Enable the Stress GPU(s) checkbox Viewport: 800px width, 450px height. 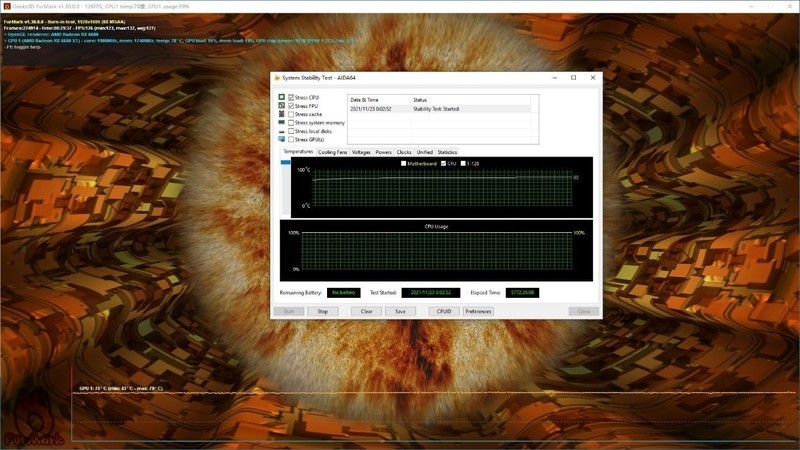pos(291,139)
